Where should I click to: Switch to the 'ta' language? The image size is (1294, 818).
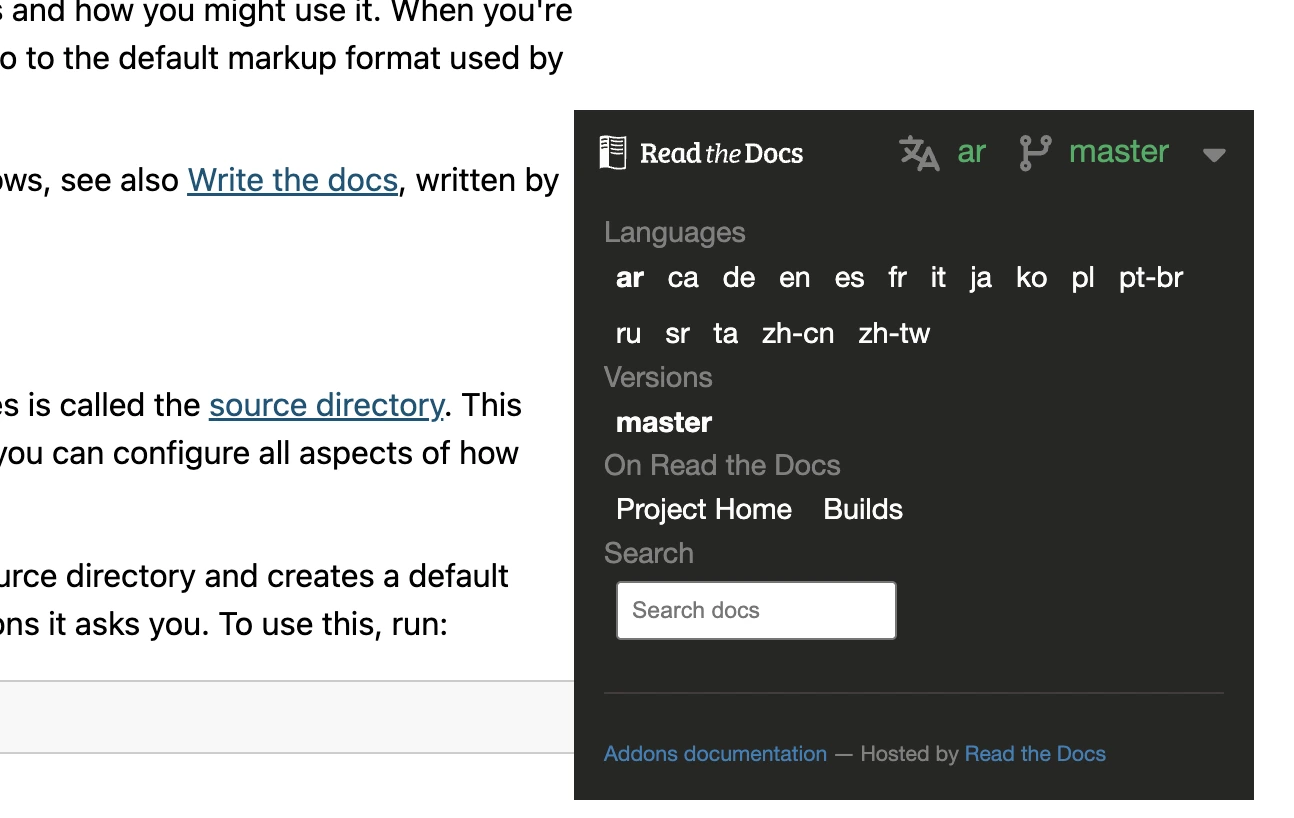(x=726, y=334)
